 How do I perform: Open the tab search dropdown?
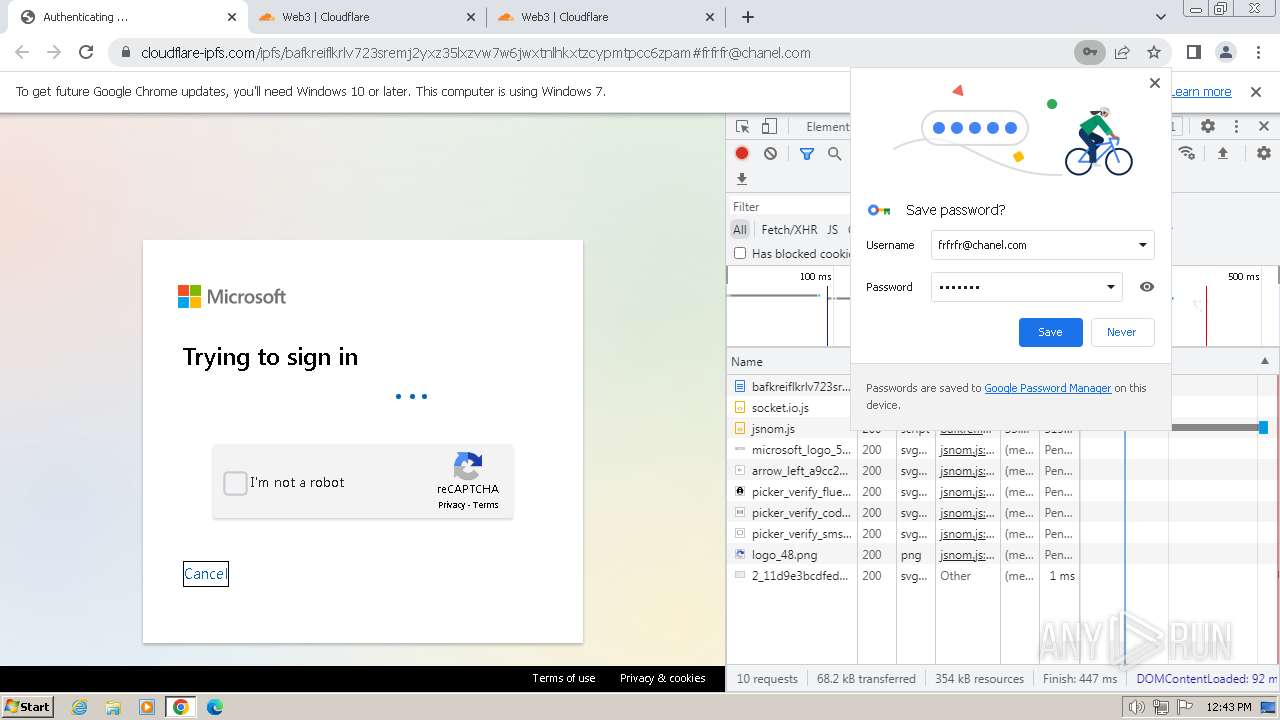[x=1161, y=17]
